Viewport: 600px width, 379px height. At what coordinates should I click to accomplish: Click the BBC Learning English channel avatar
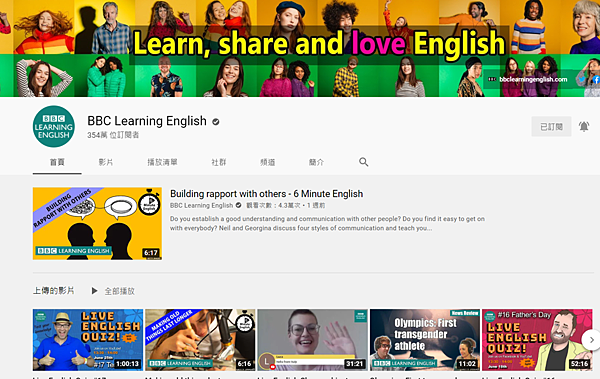54,126
